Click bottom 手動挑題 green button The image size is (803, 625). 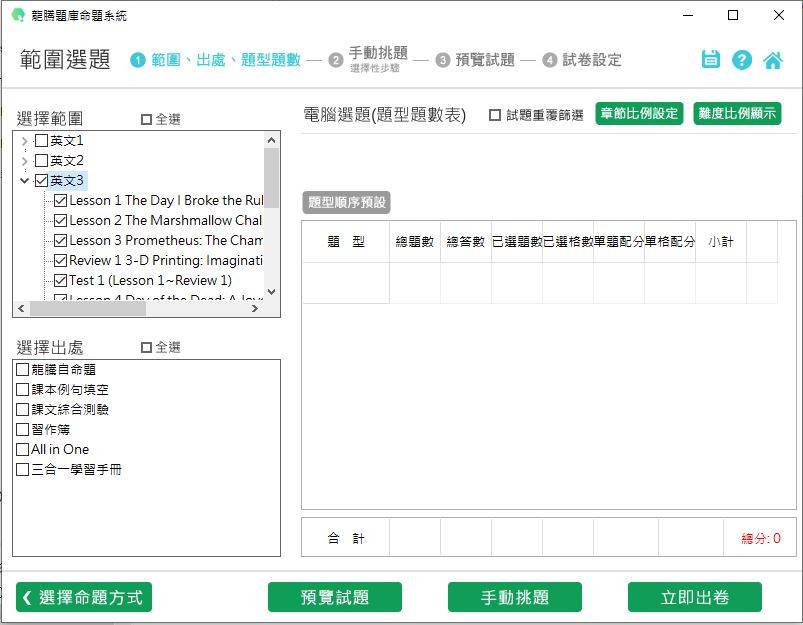515,597
